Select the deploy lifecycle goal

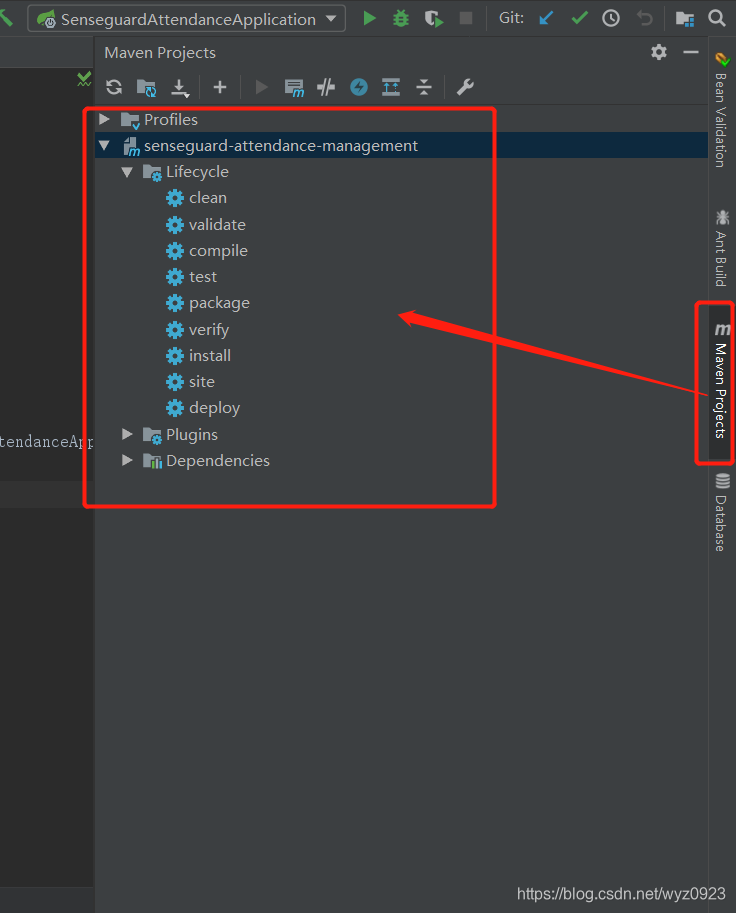(214, 408)
